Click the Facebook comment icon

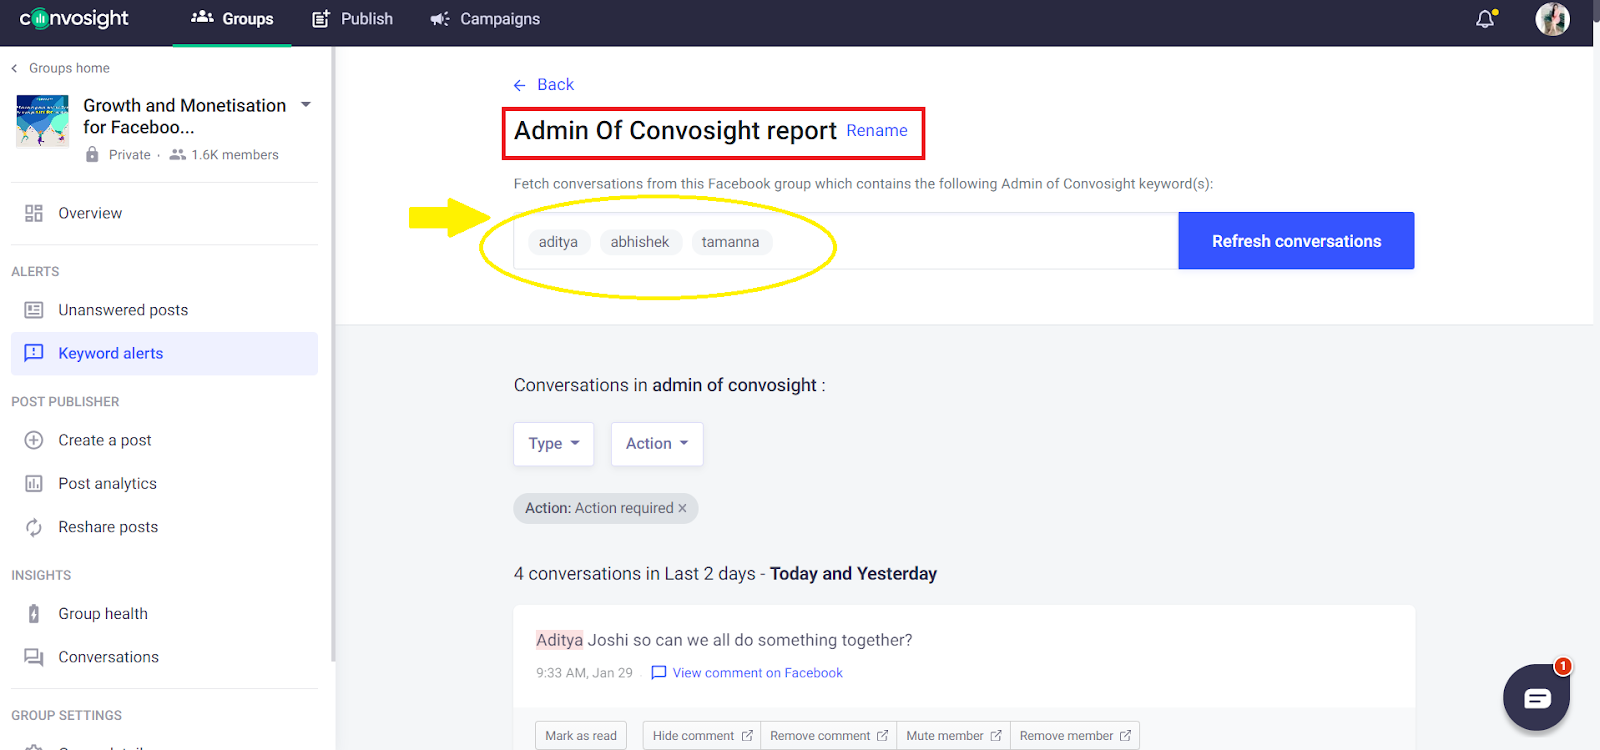658,673
